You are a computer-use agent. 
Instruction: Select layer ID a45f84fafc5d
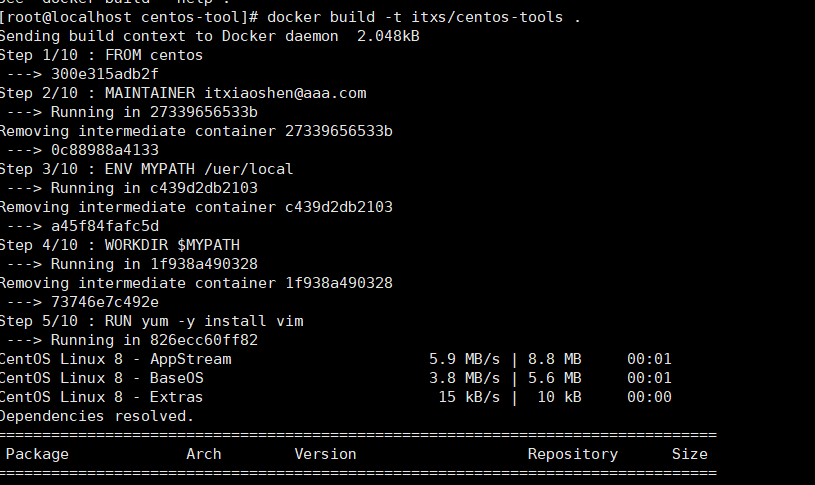click(x=104, y=226)
